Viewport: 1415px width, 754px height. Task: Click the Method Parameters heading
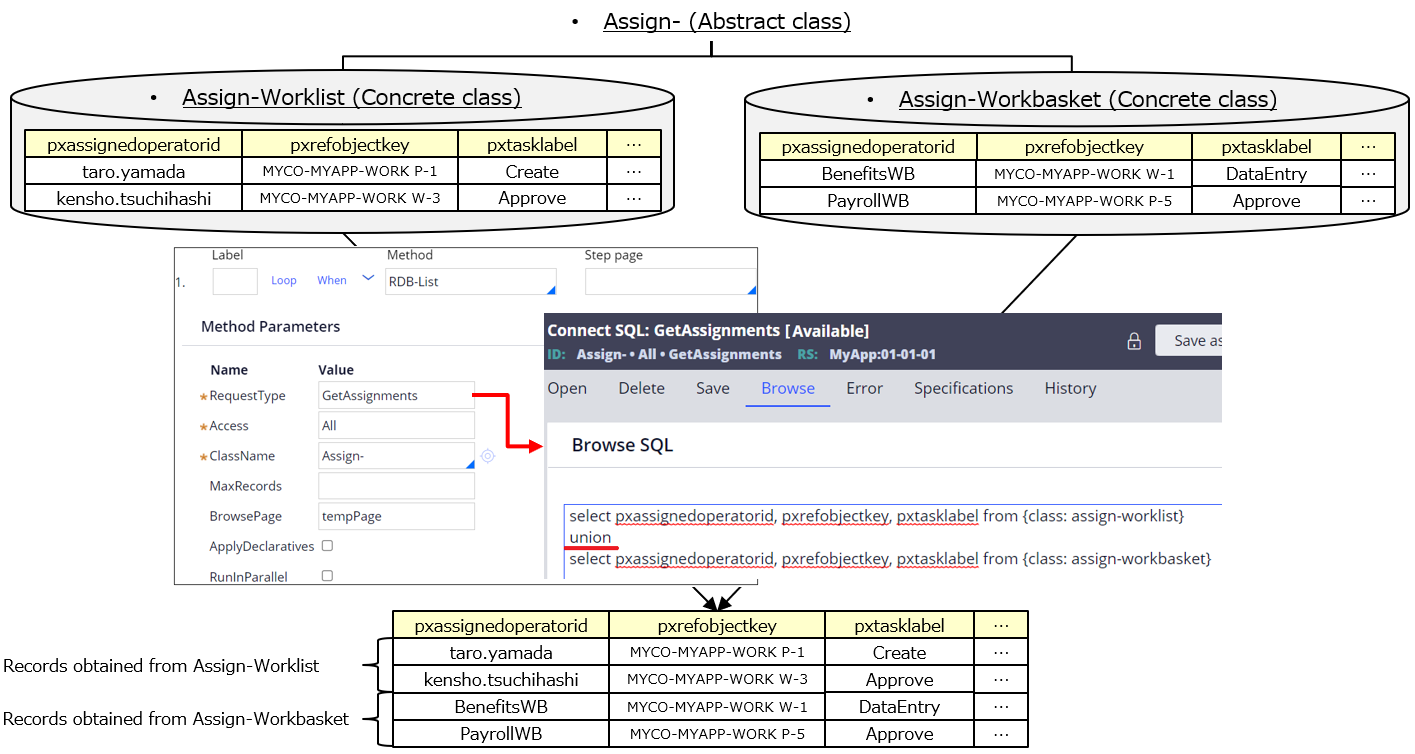(270, 326)
